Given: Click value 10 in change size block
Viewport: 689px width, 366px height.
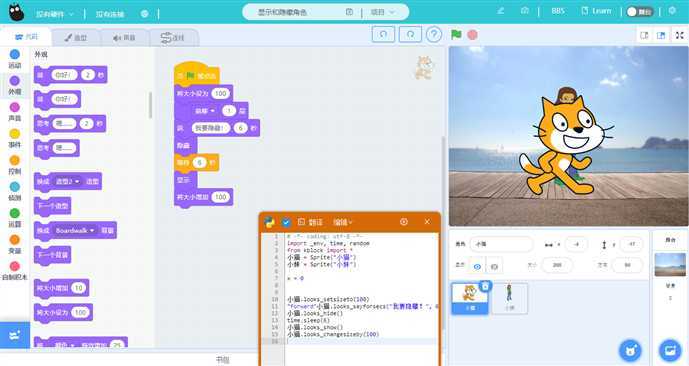Looking at the screenshot, I should click(79, 288).
